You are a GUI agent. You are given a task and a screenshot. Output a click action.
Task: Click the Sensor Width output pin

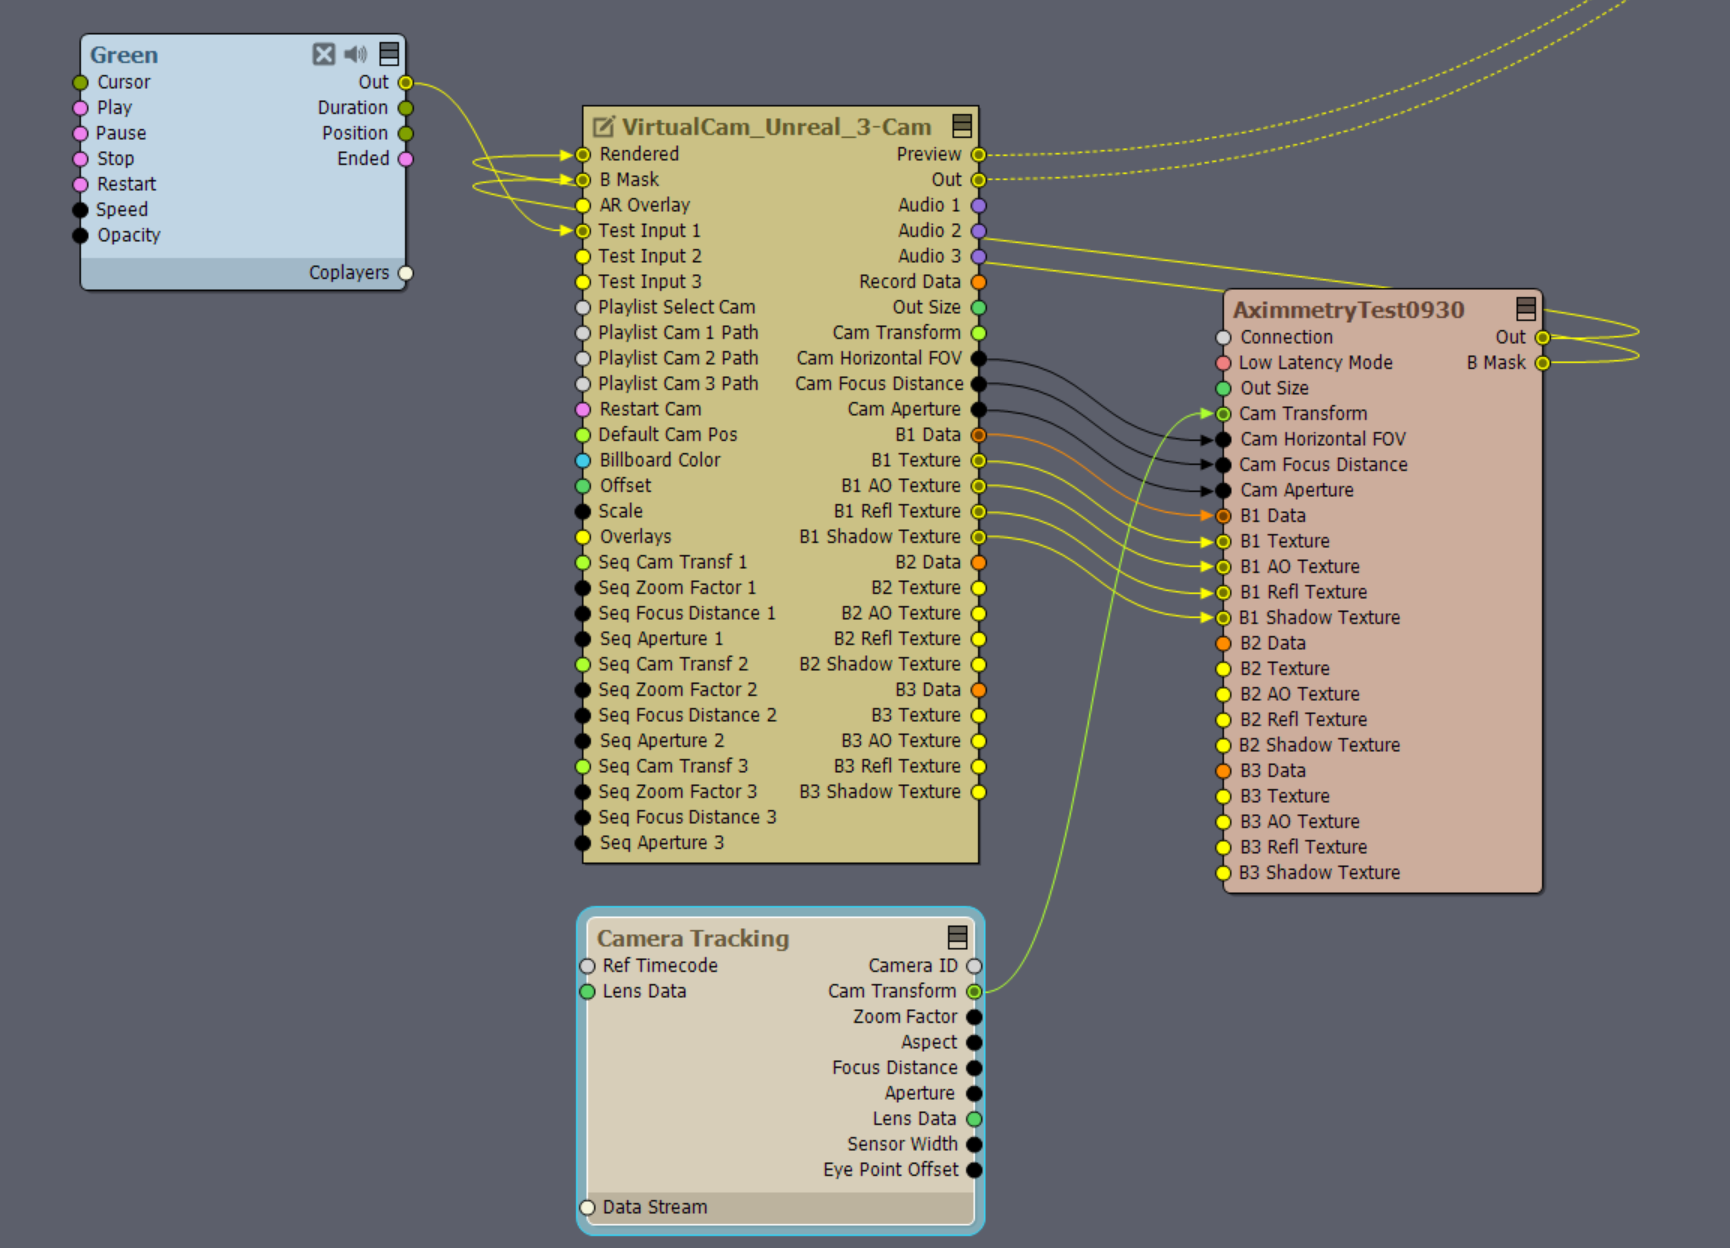pos(974,1144)
